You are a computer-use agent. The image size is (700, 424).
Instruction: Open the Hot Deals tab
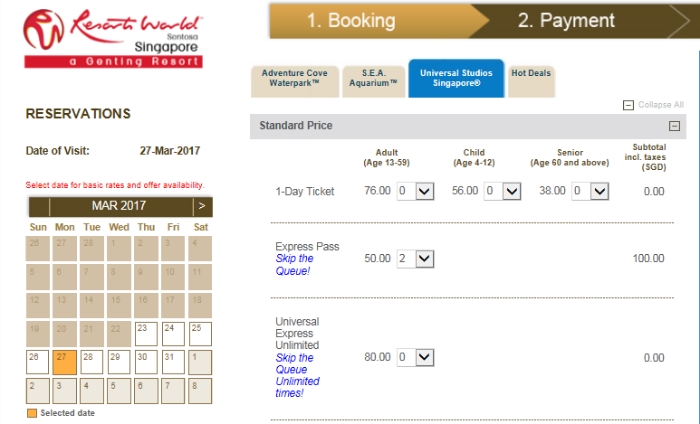pos(531,81)
